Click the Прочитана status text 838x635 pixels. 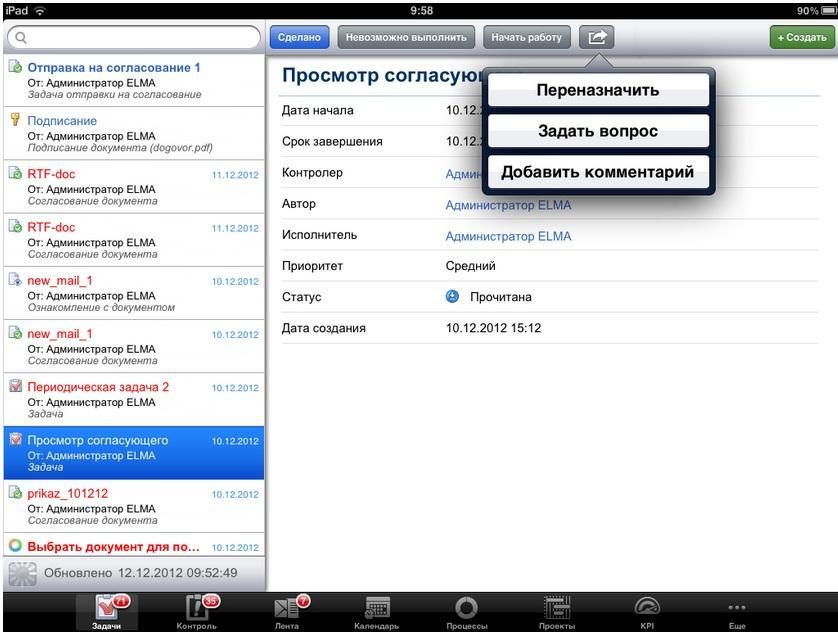(x=501, y=297)
